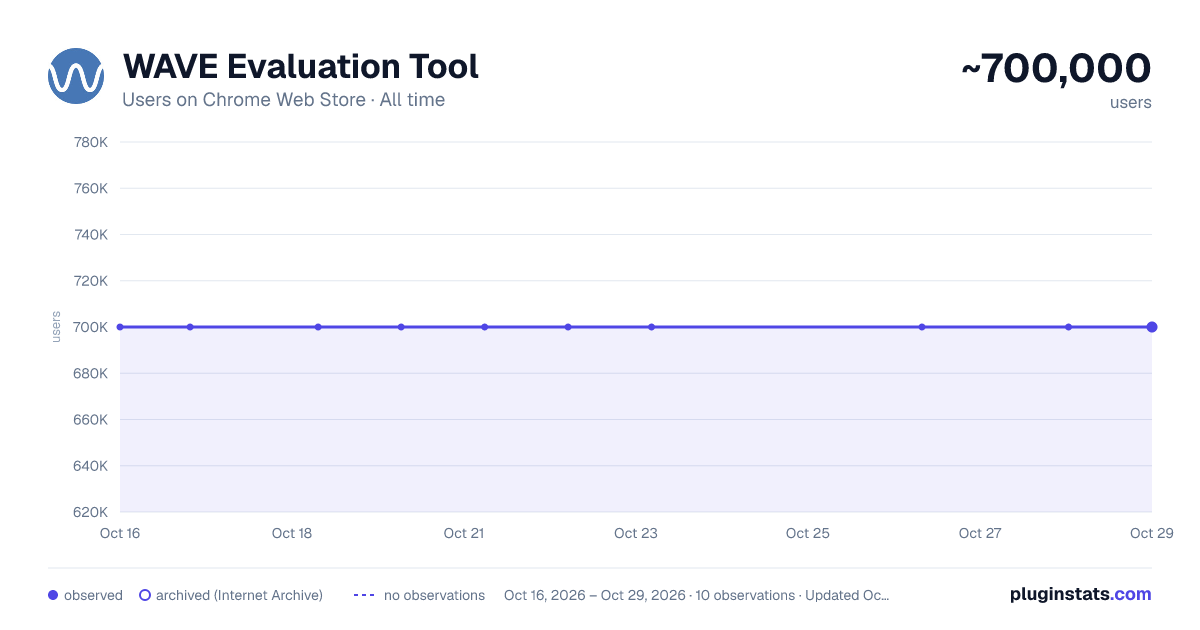This screenshot has width=1200, height=630.
Task: Click the 'WAVE Evaluation Tool' title
Action: click(x=301, y=67)
